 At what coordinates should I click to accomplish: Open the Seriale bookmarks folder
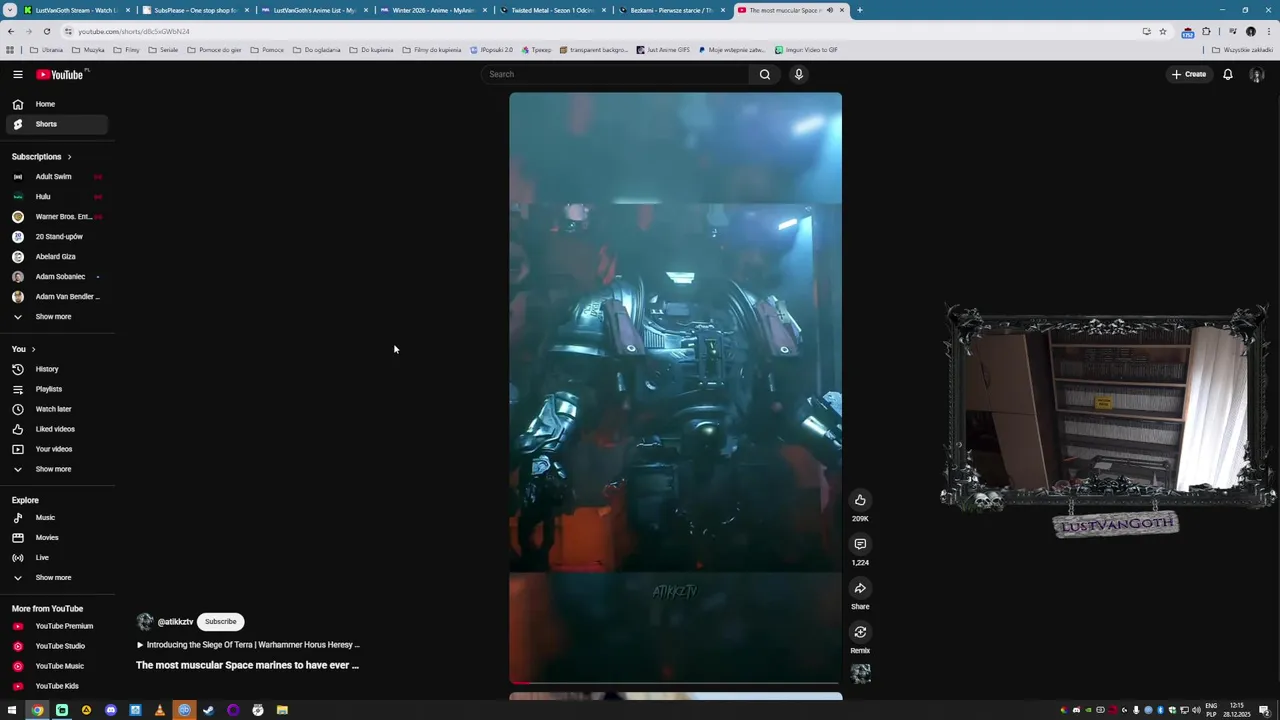163,50
